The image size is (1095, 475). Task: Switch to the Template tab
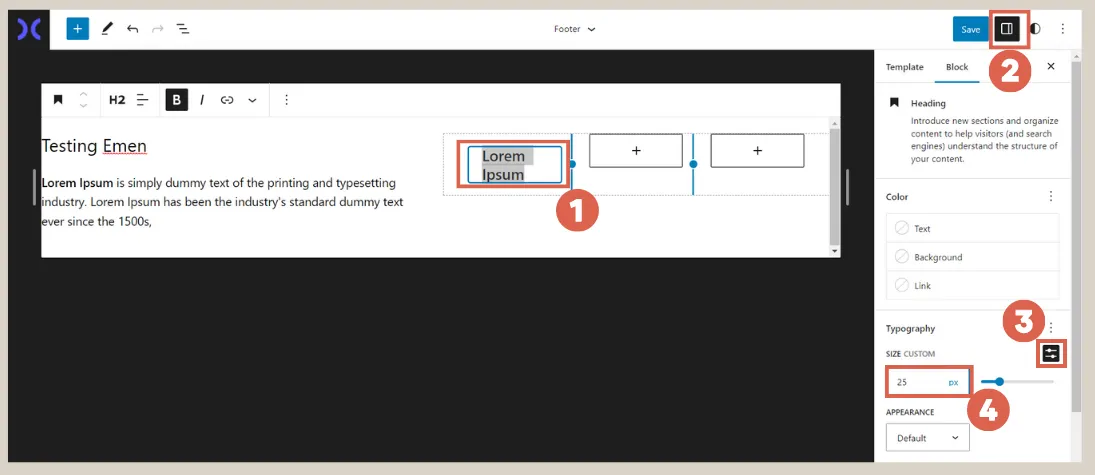(904, 67)
